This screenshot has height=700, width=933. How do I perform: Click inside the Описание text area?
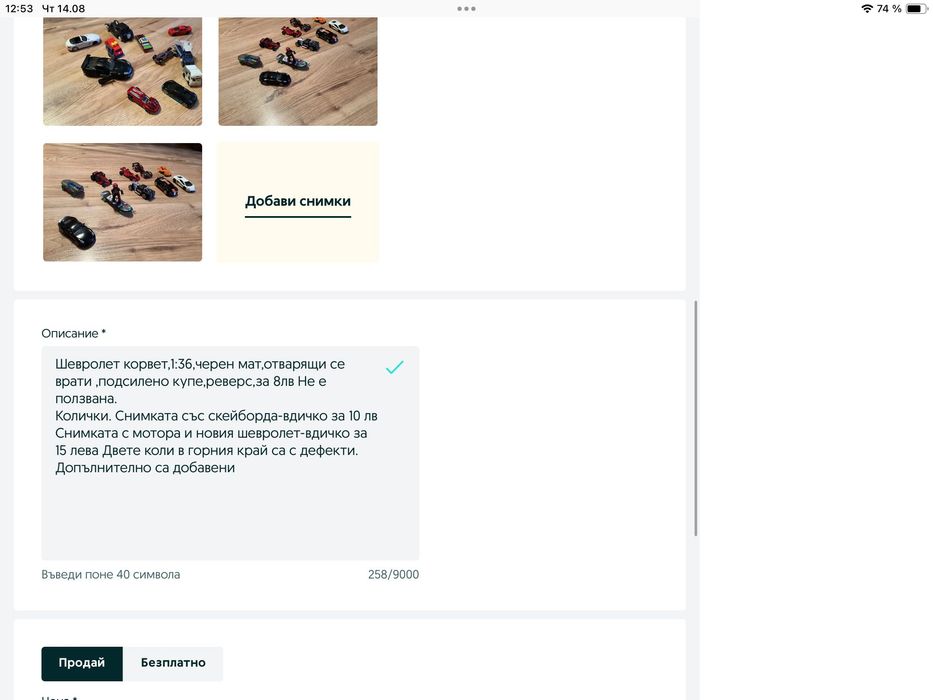pos(230,453)
